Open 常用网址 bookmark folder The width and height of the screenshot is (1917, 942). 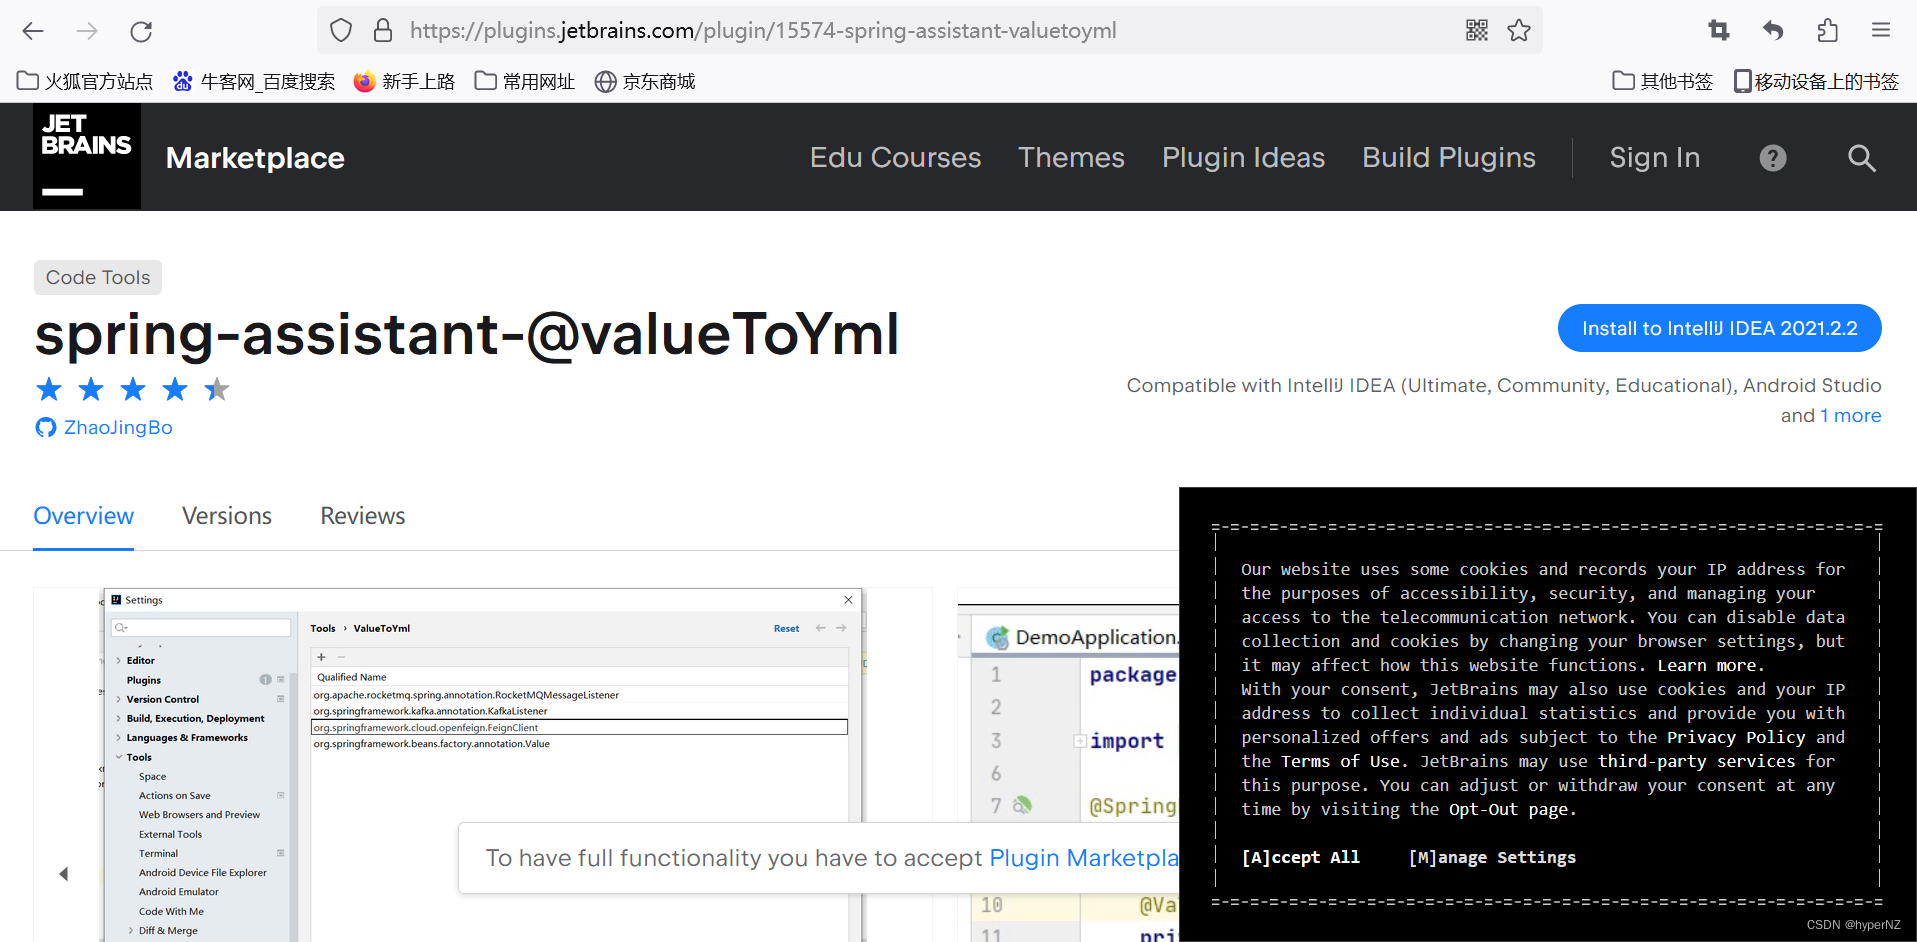click(x=525, y=82)
